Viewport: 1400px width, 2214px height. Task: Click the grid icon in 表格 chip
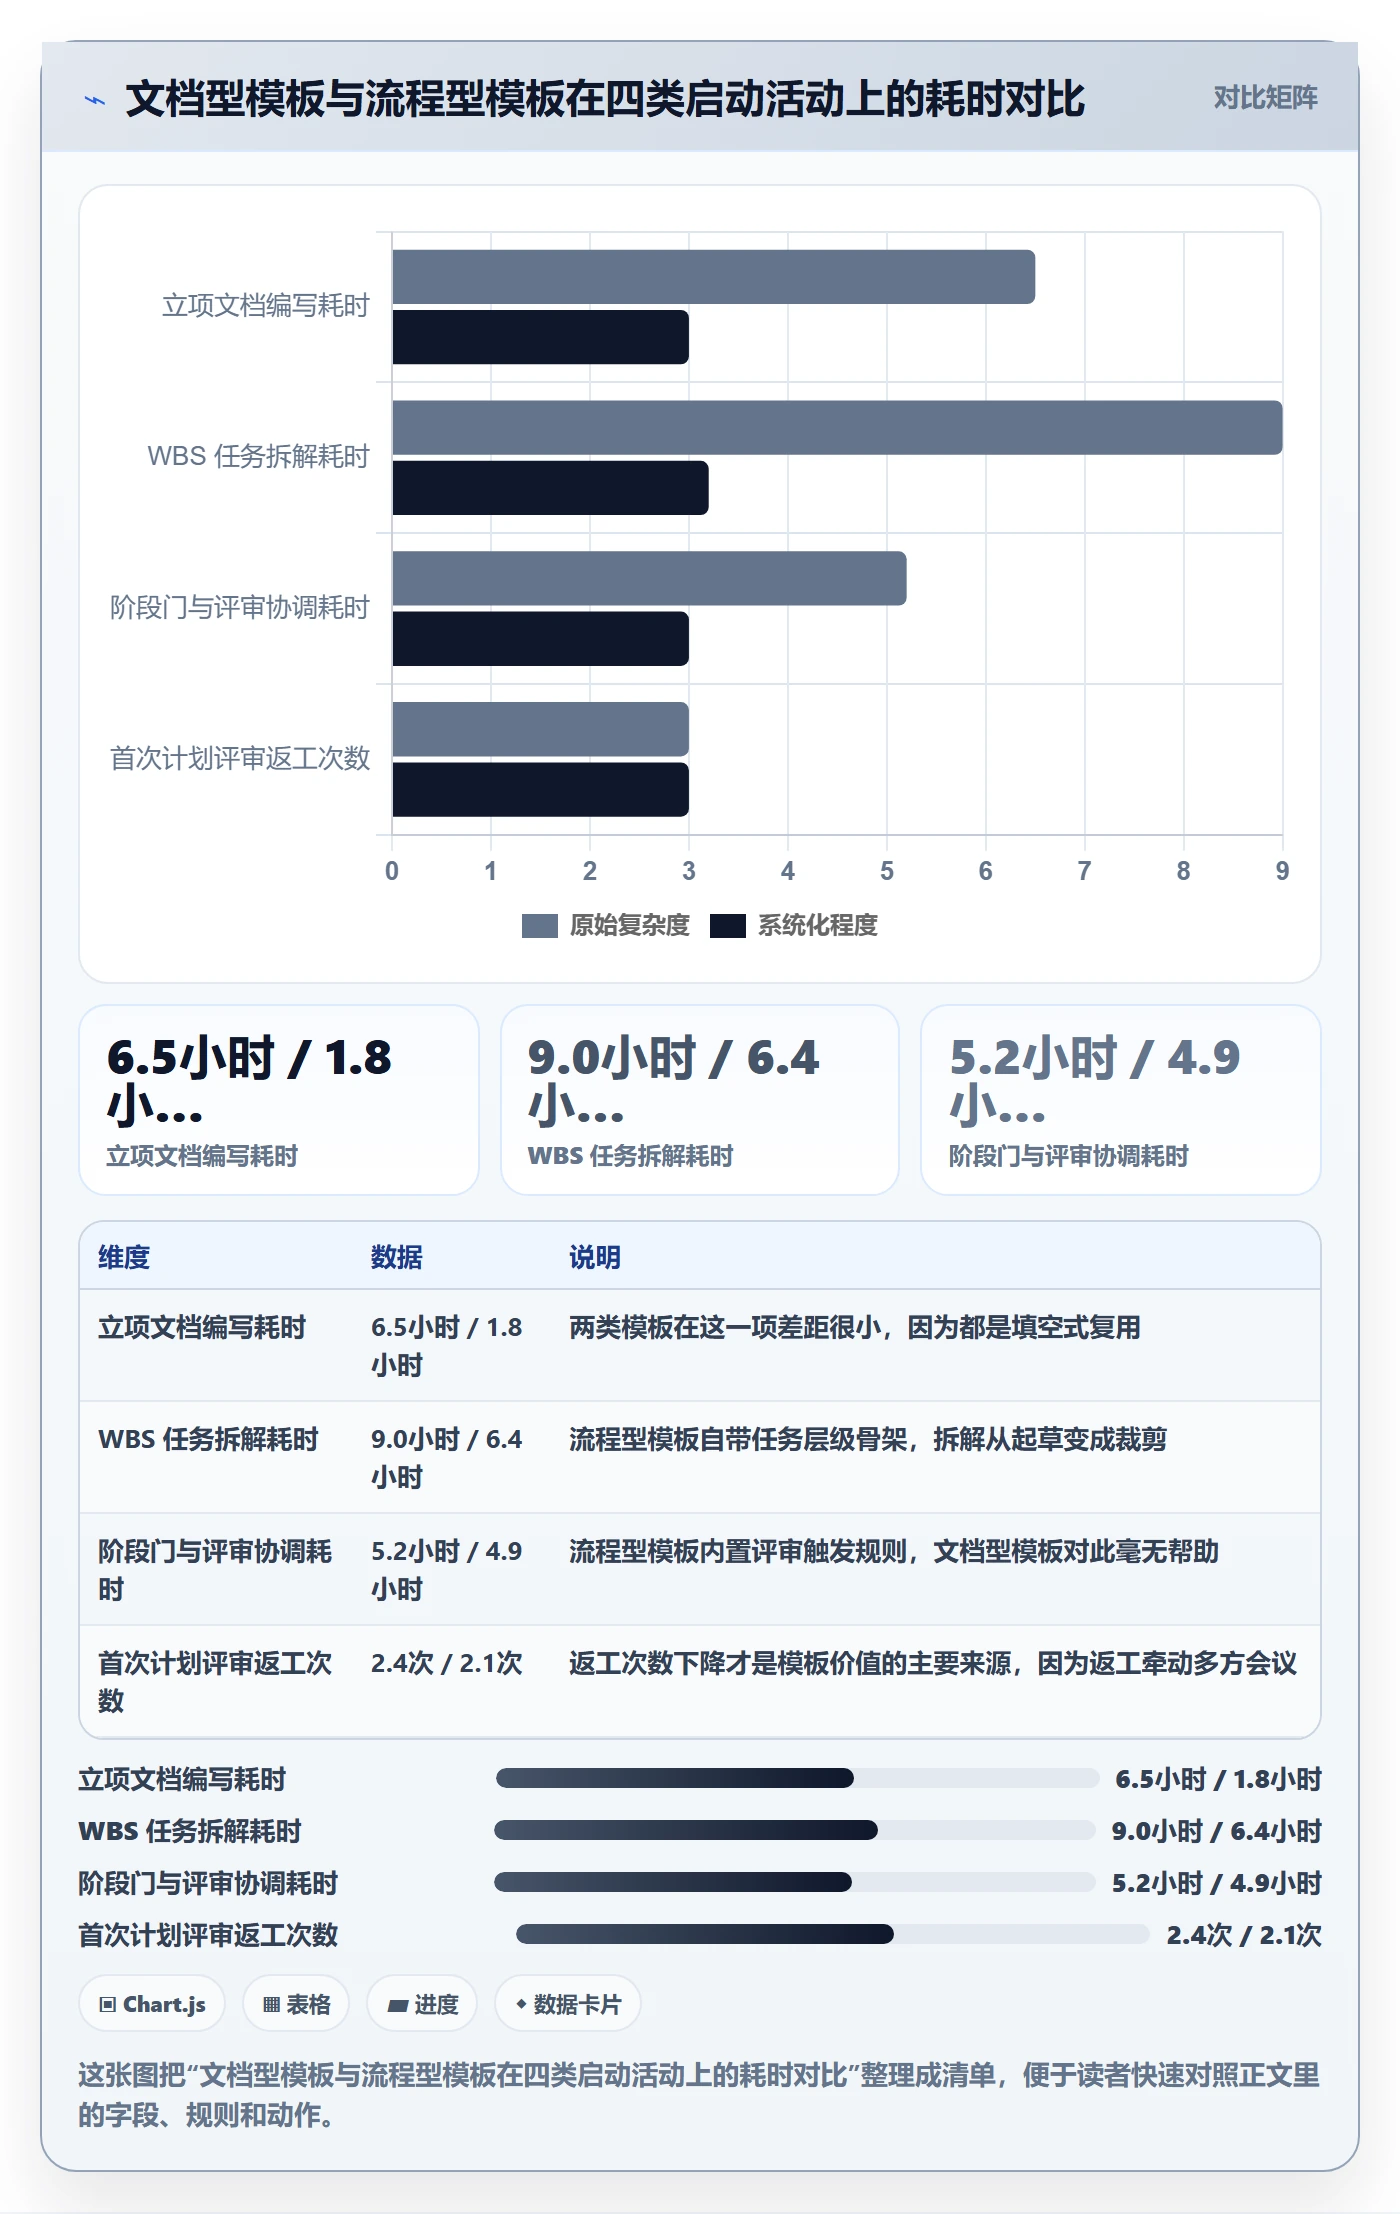[271, 2004]
